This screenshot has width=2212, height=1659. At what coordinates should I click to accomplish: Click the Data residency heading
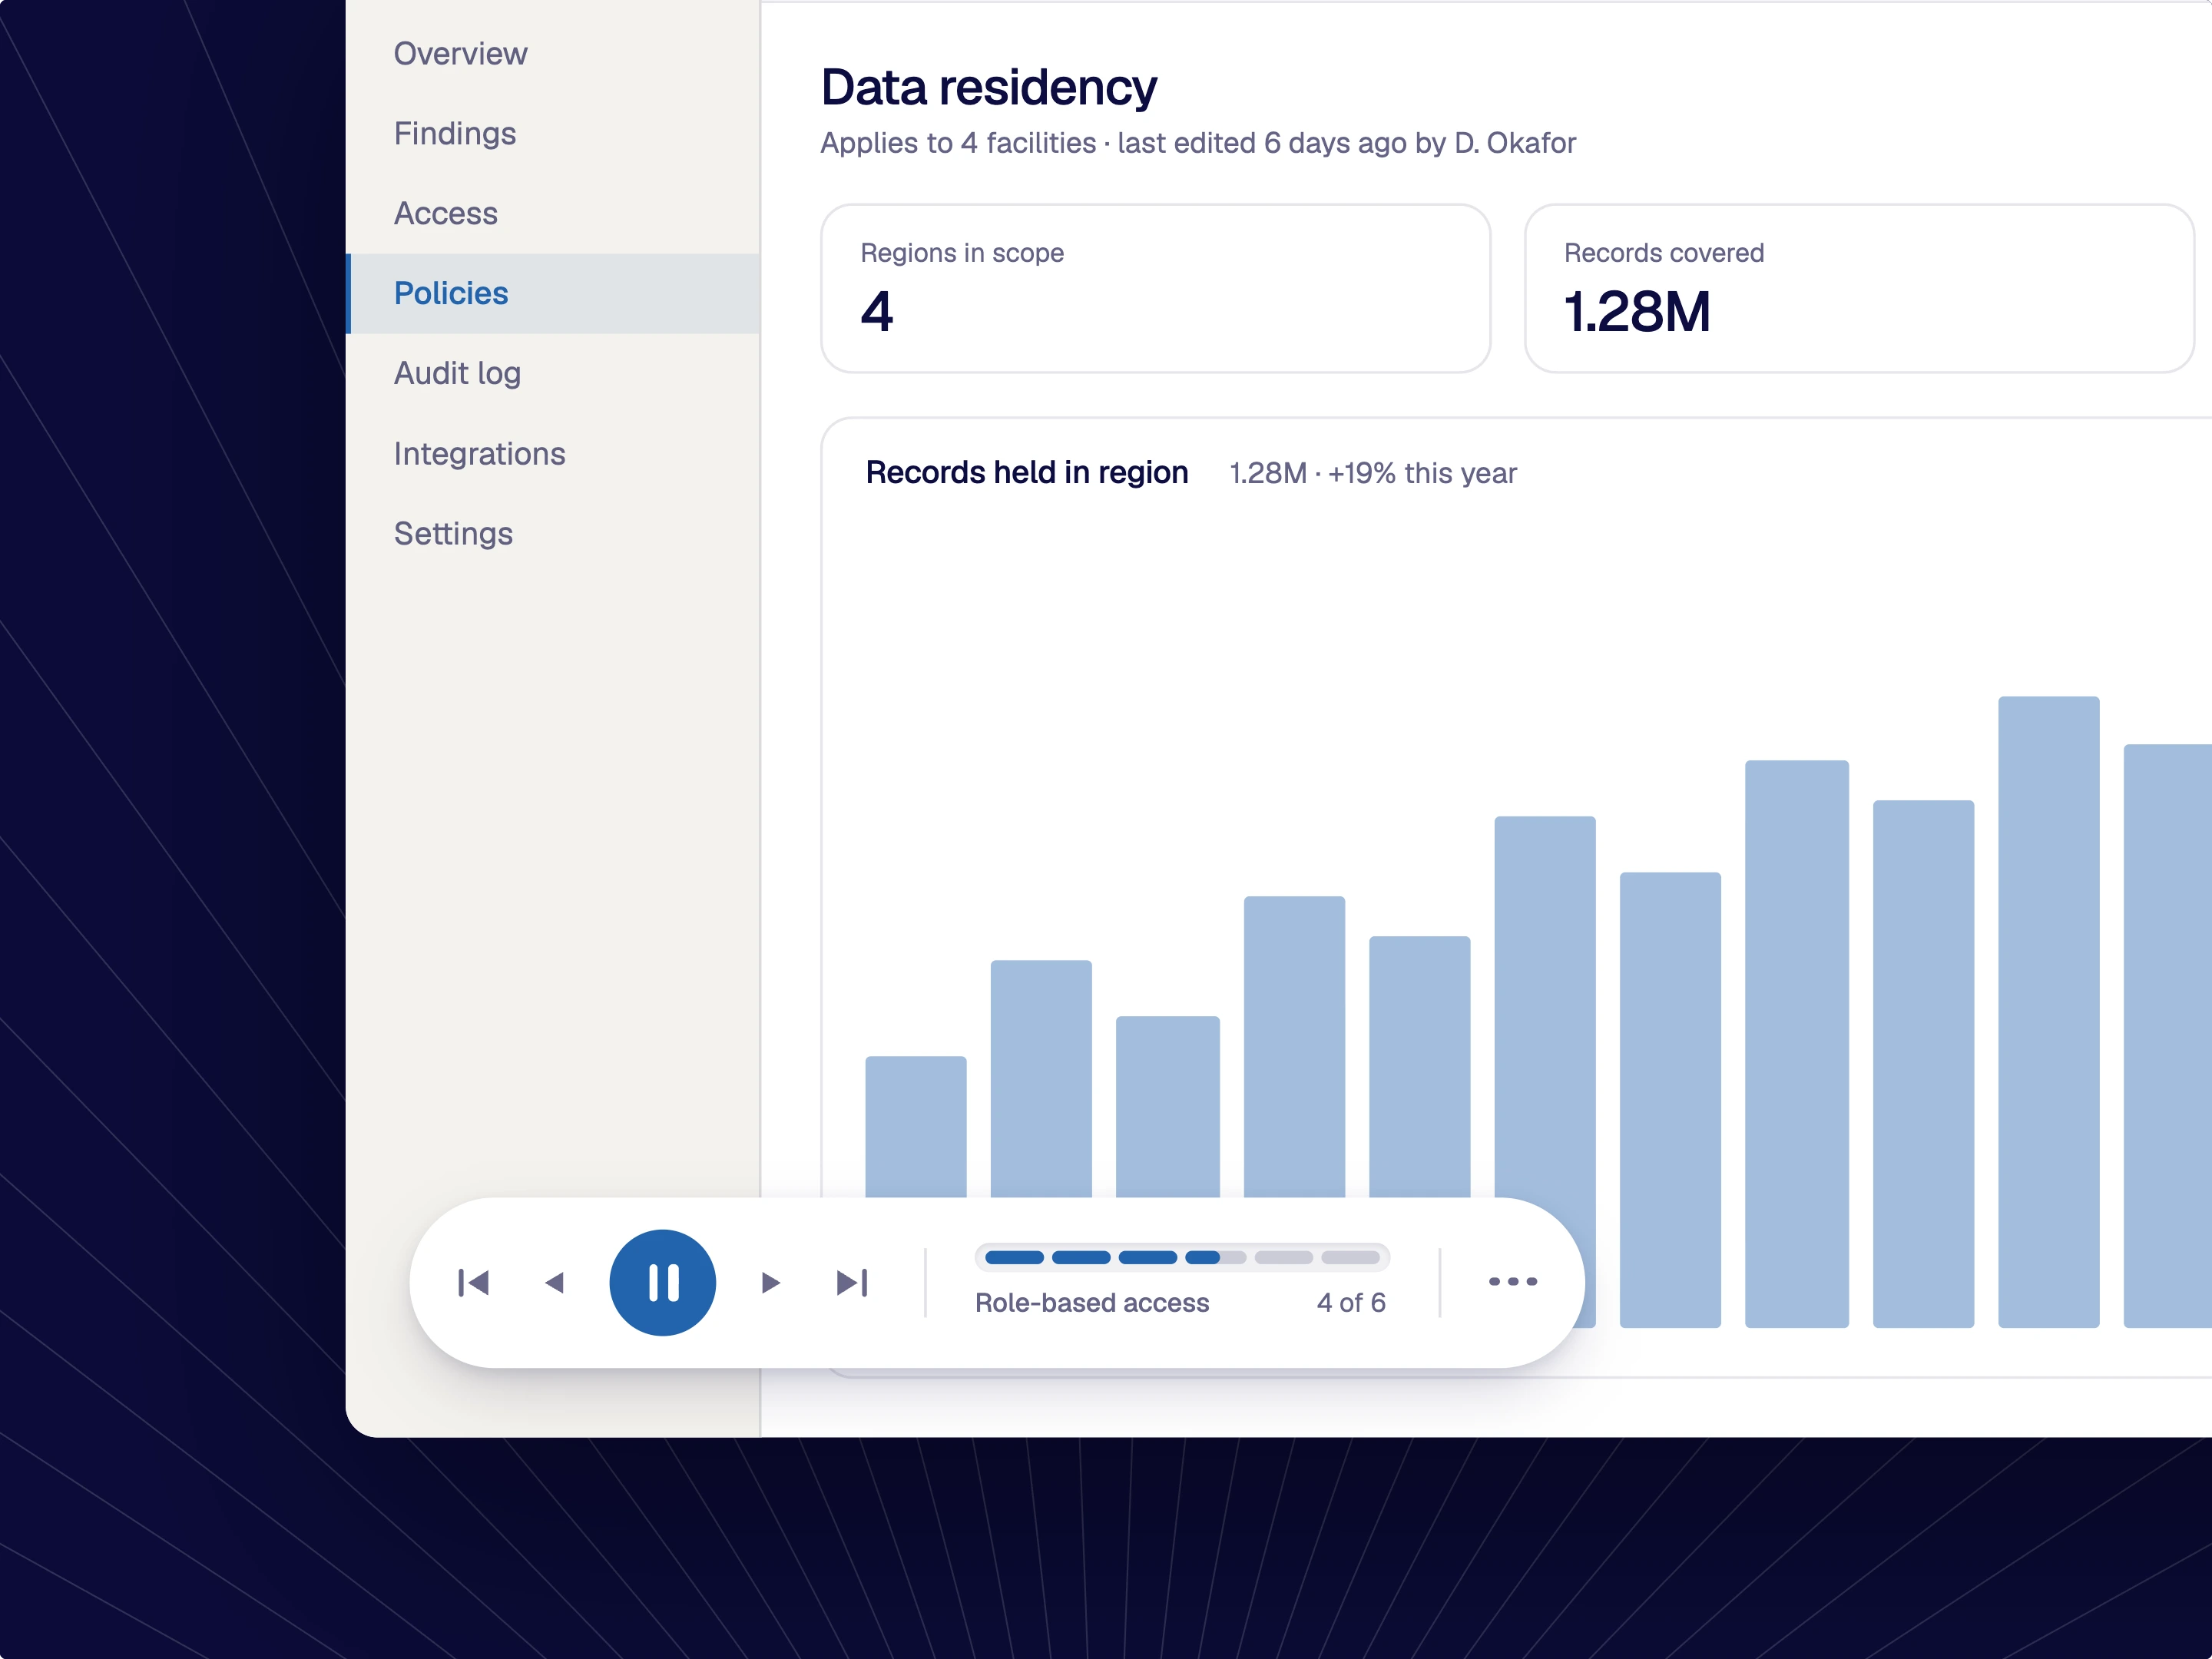(x=989, y=87)
